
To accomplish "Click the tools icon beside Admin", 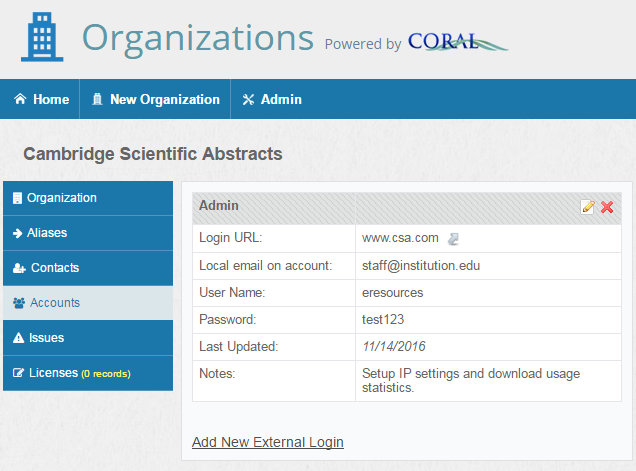I will [x=248, y=99].
